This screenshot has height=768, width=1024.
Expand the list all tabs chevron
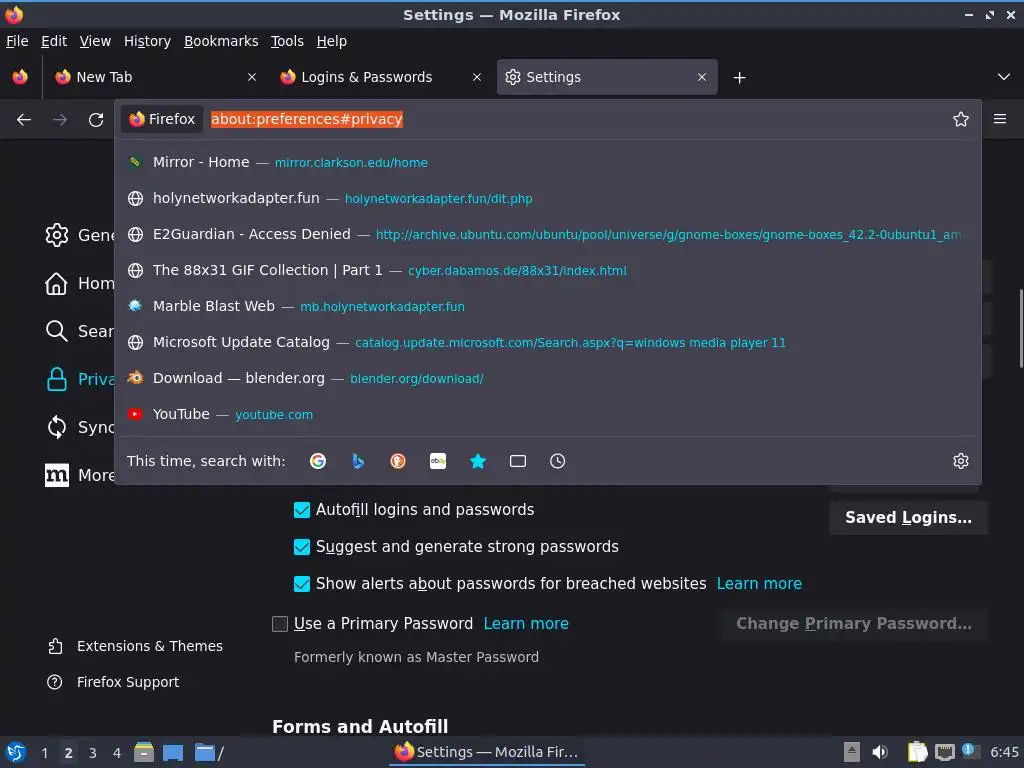[x=1004, y=77]
